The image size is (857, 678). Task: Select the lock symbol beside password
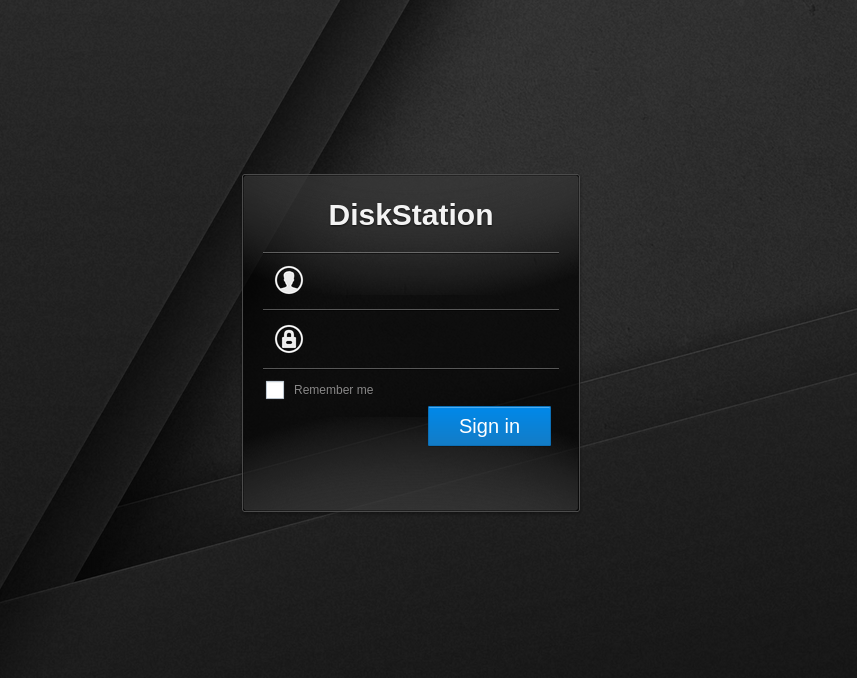(x=289, y=339)
